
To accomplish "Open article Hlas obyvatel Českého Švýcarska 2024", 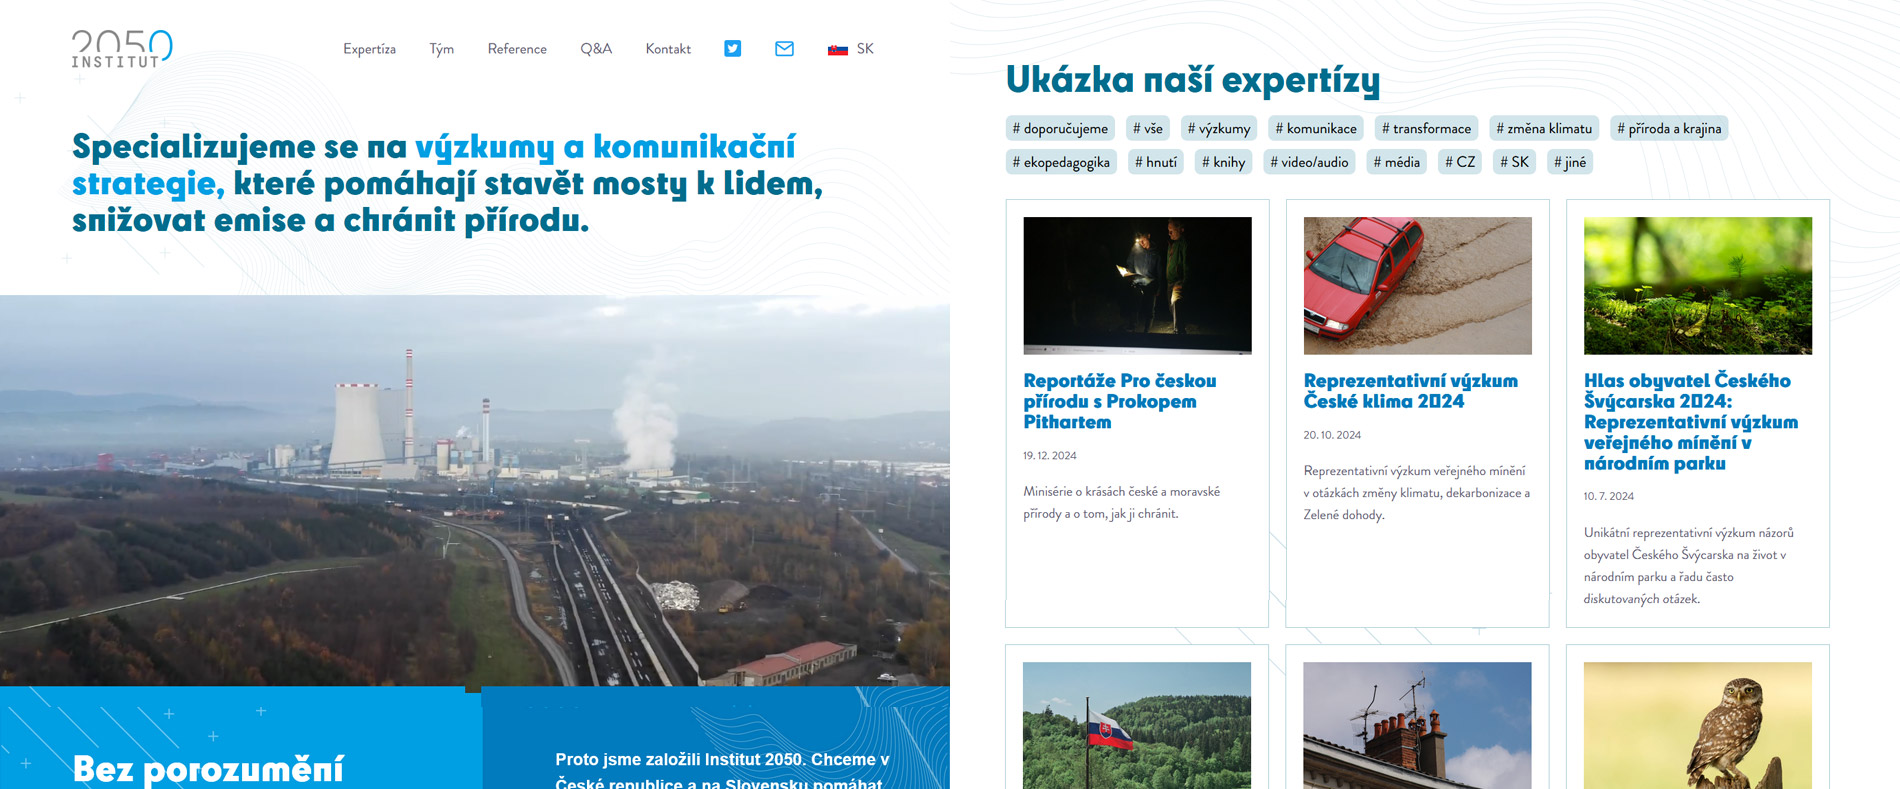I will pyautogui.click(x=1691, y=421).
